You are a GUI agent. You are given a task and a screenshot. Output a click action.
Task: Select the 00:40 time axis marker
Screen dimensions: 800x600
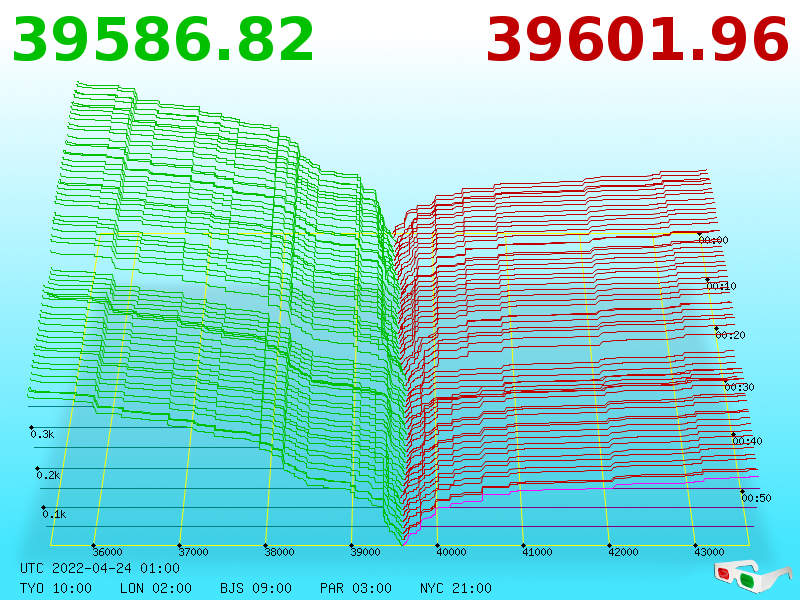747,441
